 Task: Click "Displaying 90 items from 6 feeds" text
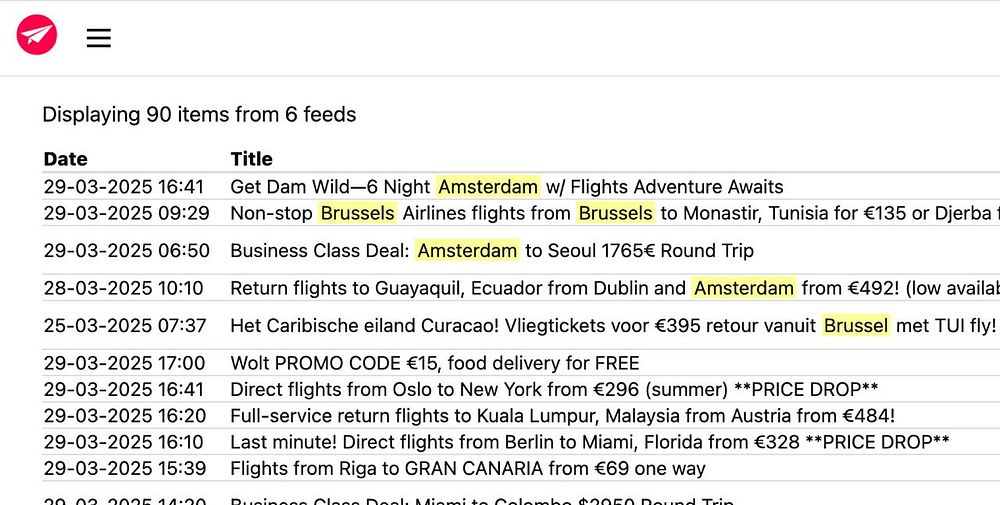(199, 115)
